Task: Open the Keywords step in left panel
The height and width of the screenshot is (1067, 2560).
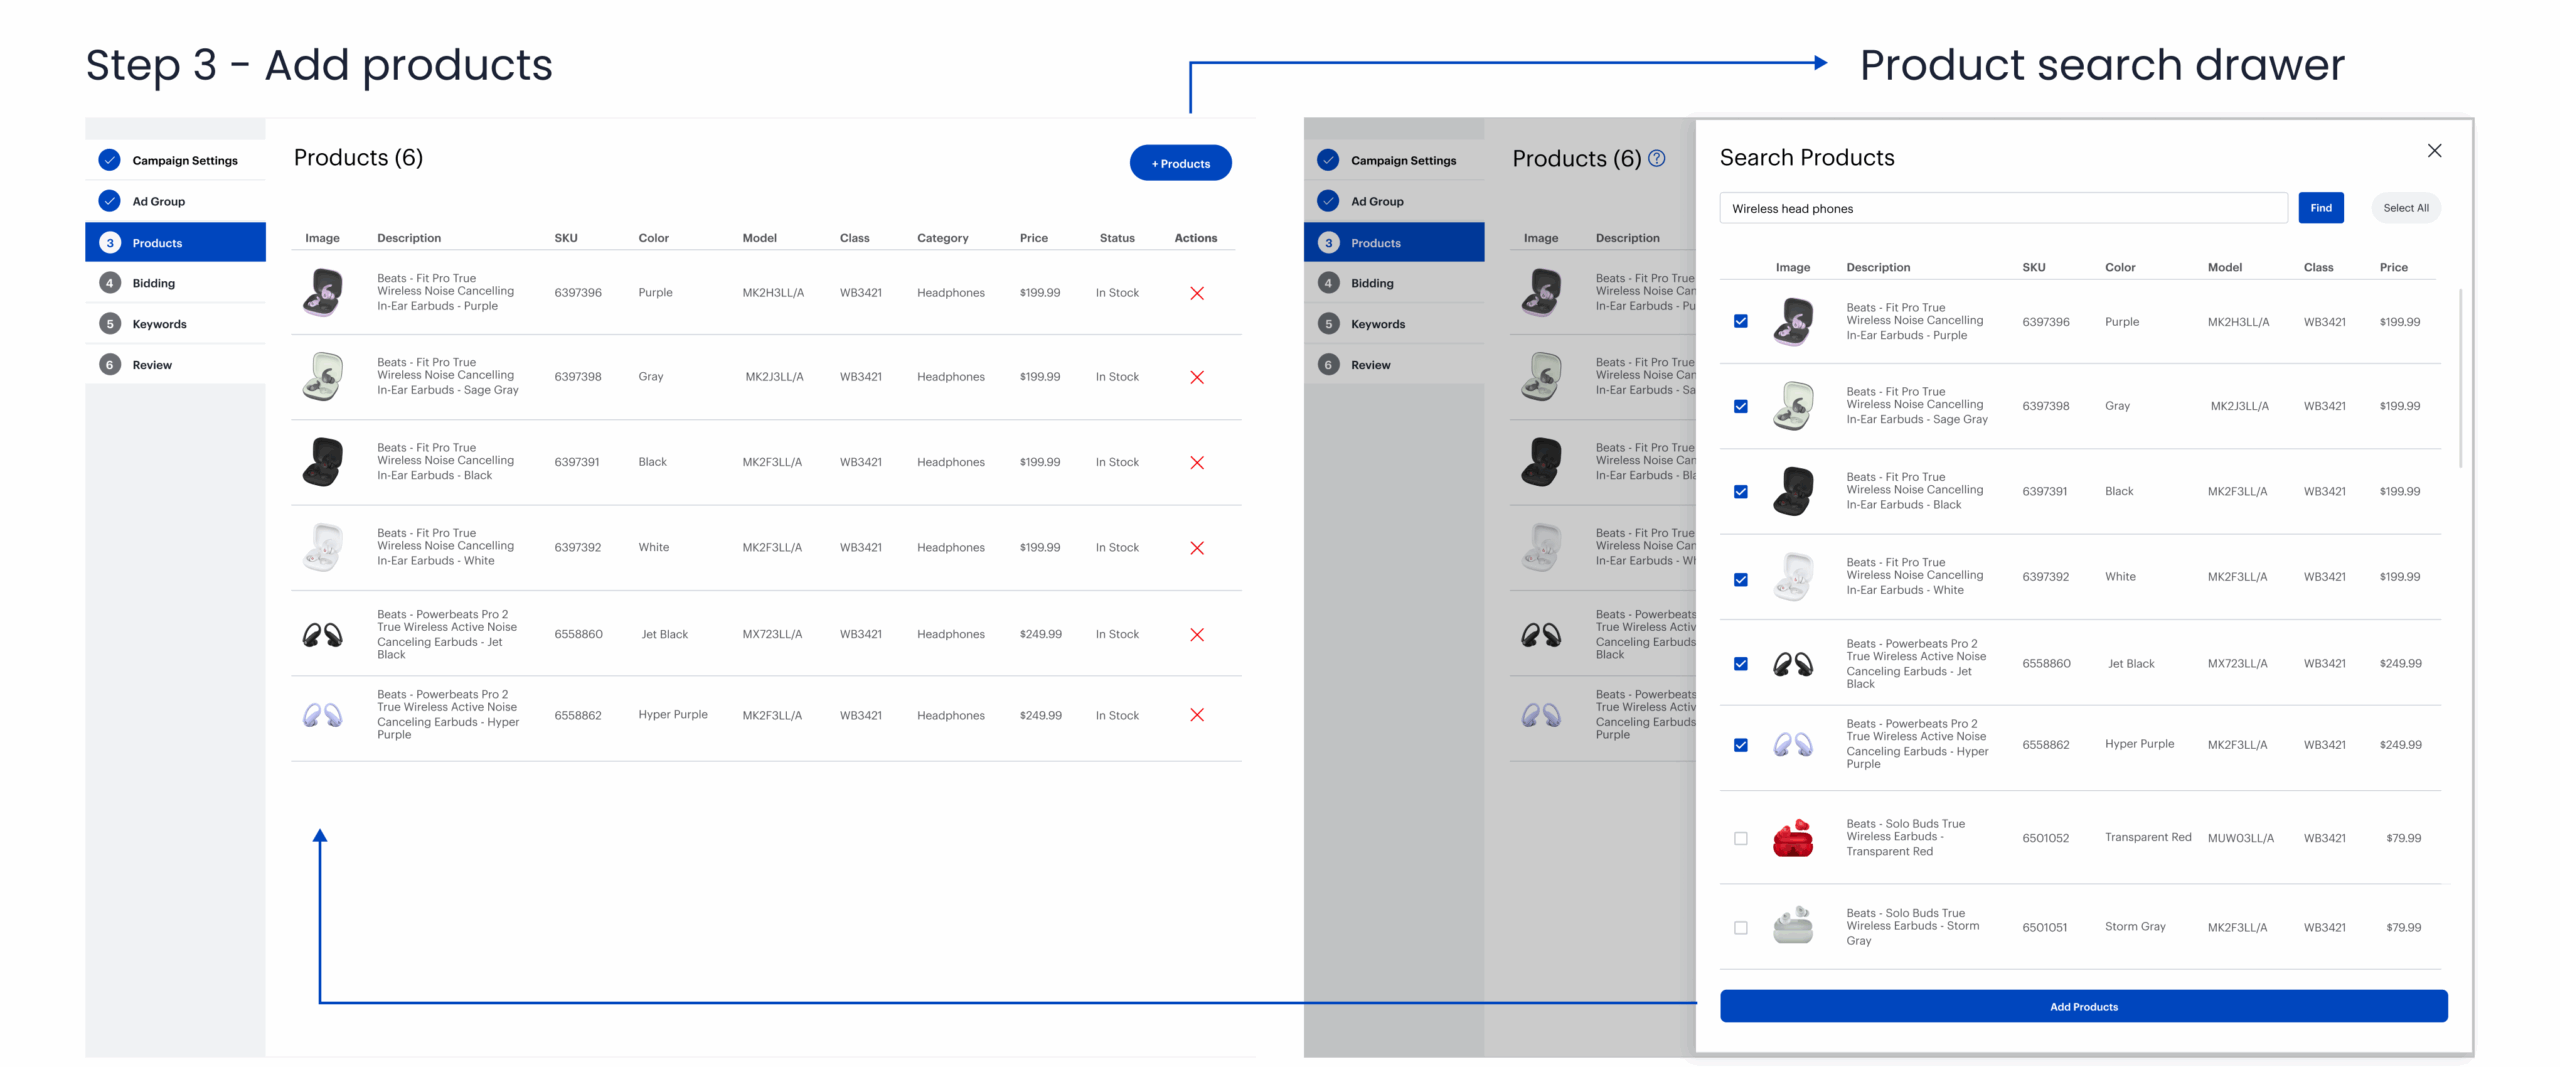Action: [x=175, y=324]
